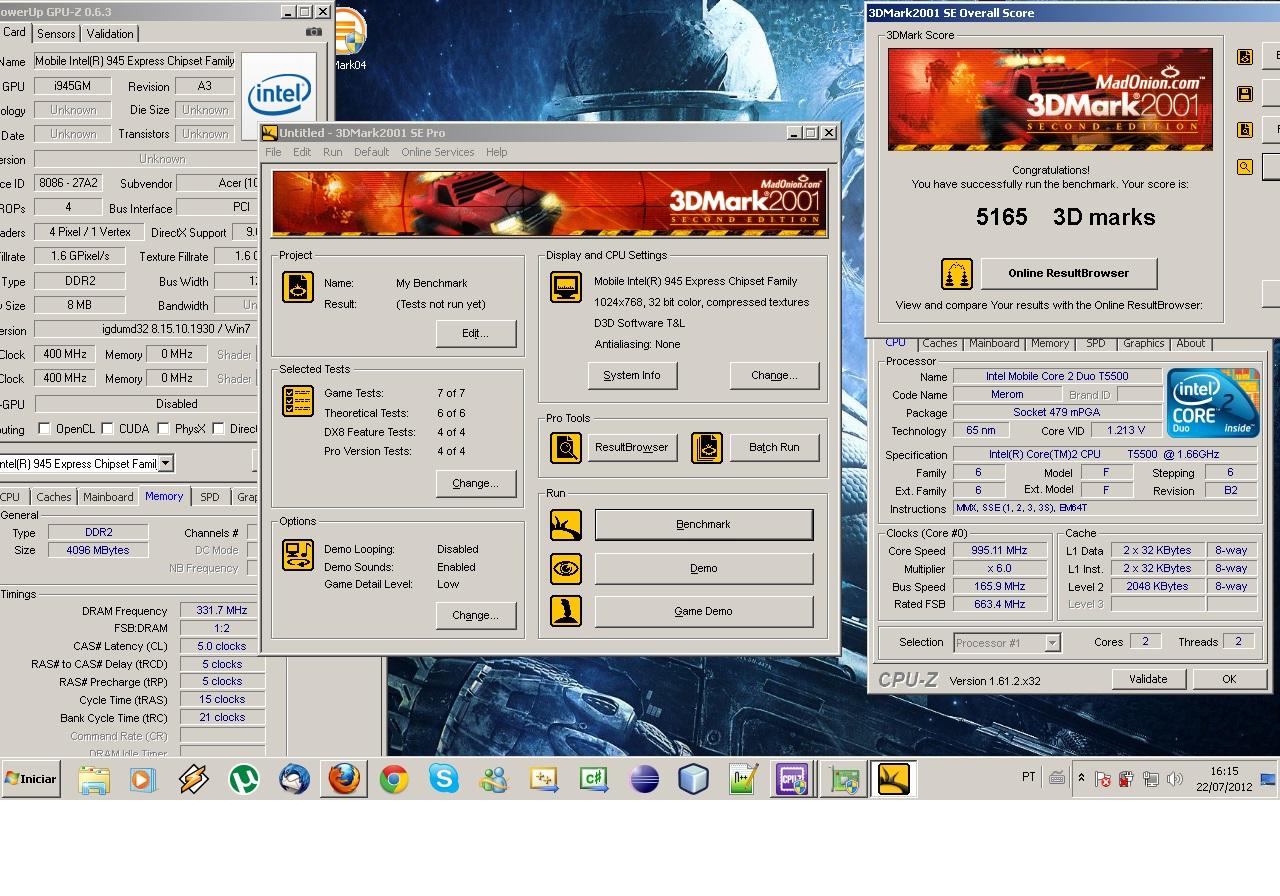
Task: Open the Iniciar start menu
Action: [31, 779]
